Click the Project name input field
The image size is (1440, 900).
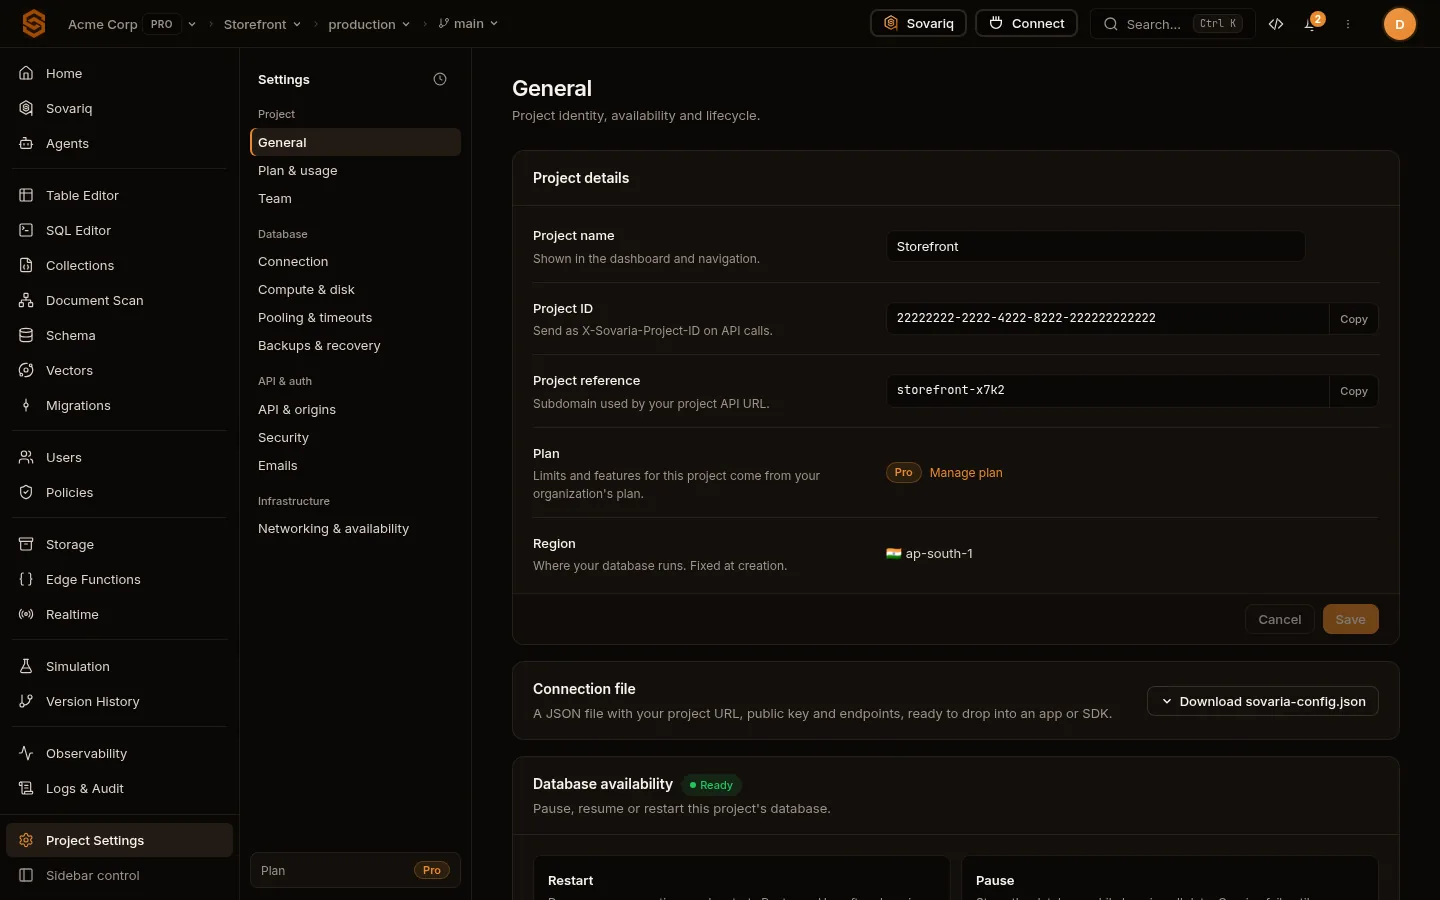pyautogui.click(x=1095, y=246)
